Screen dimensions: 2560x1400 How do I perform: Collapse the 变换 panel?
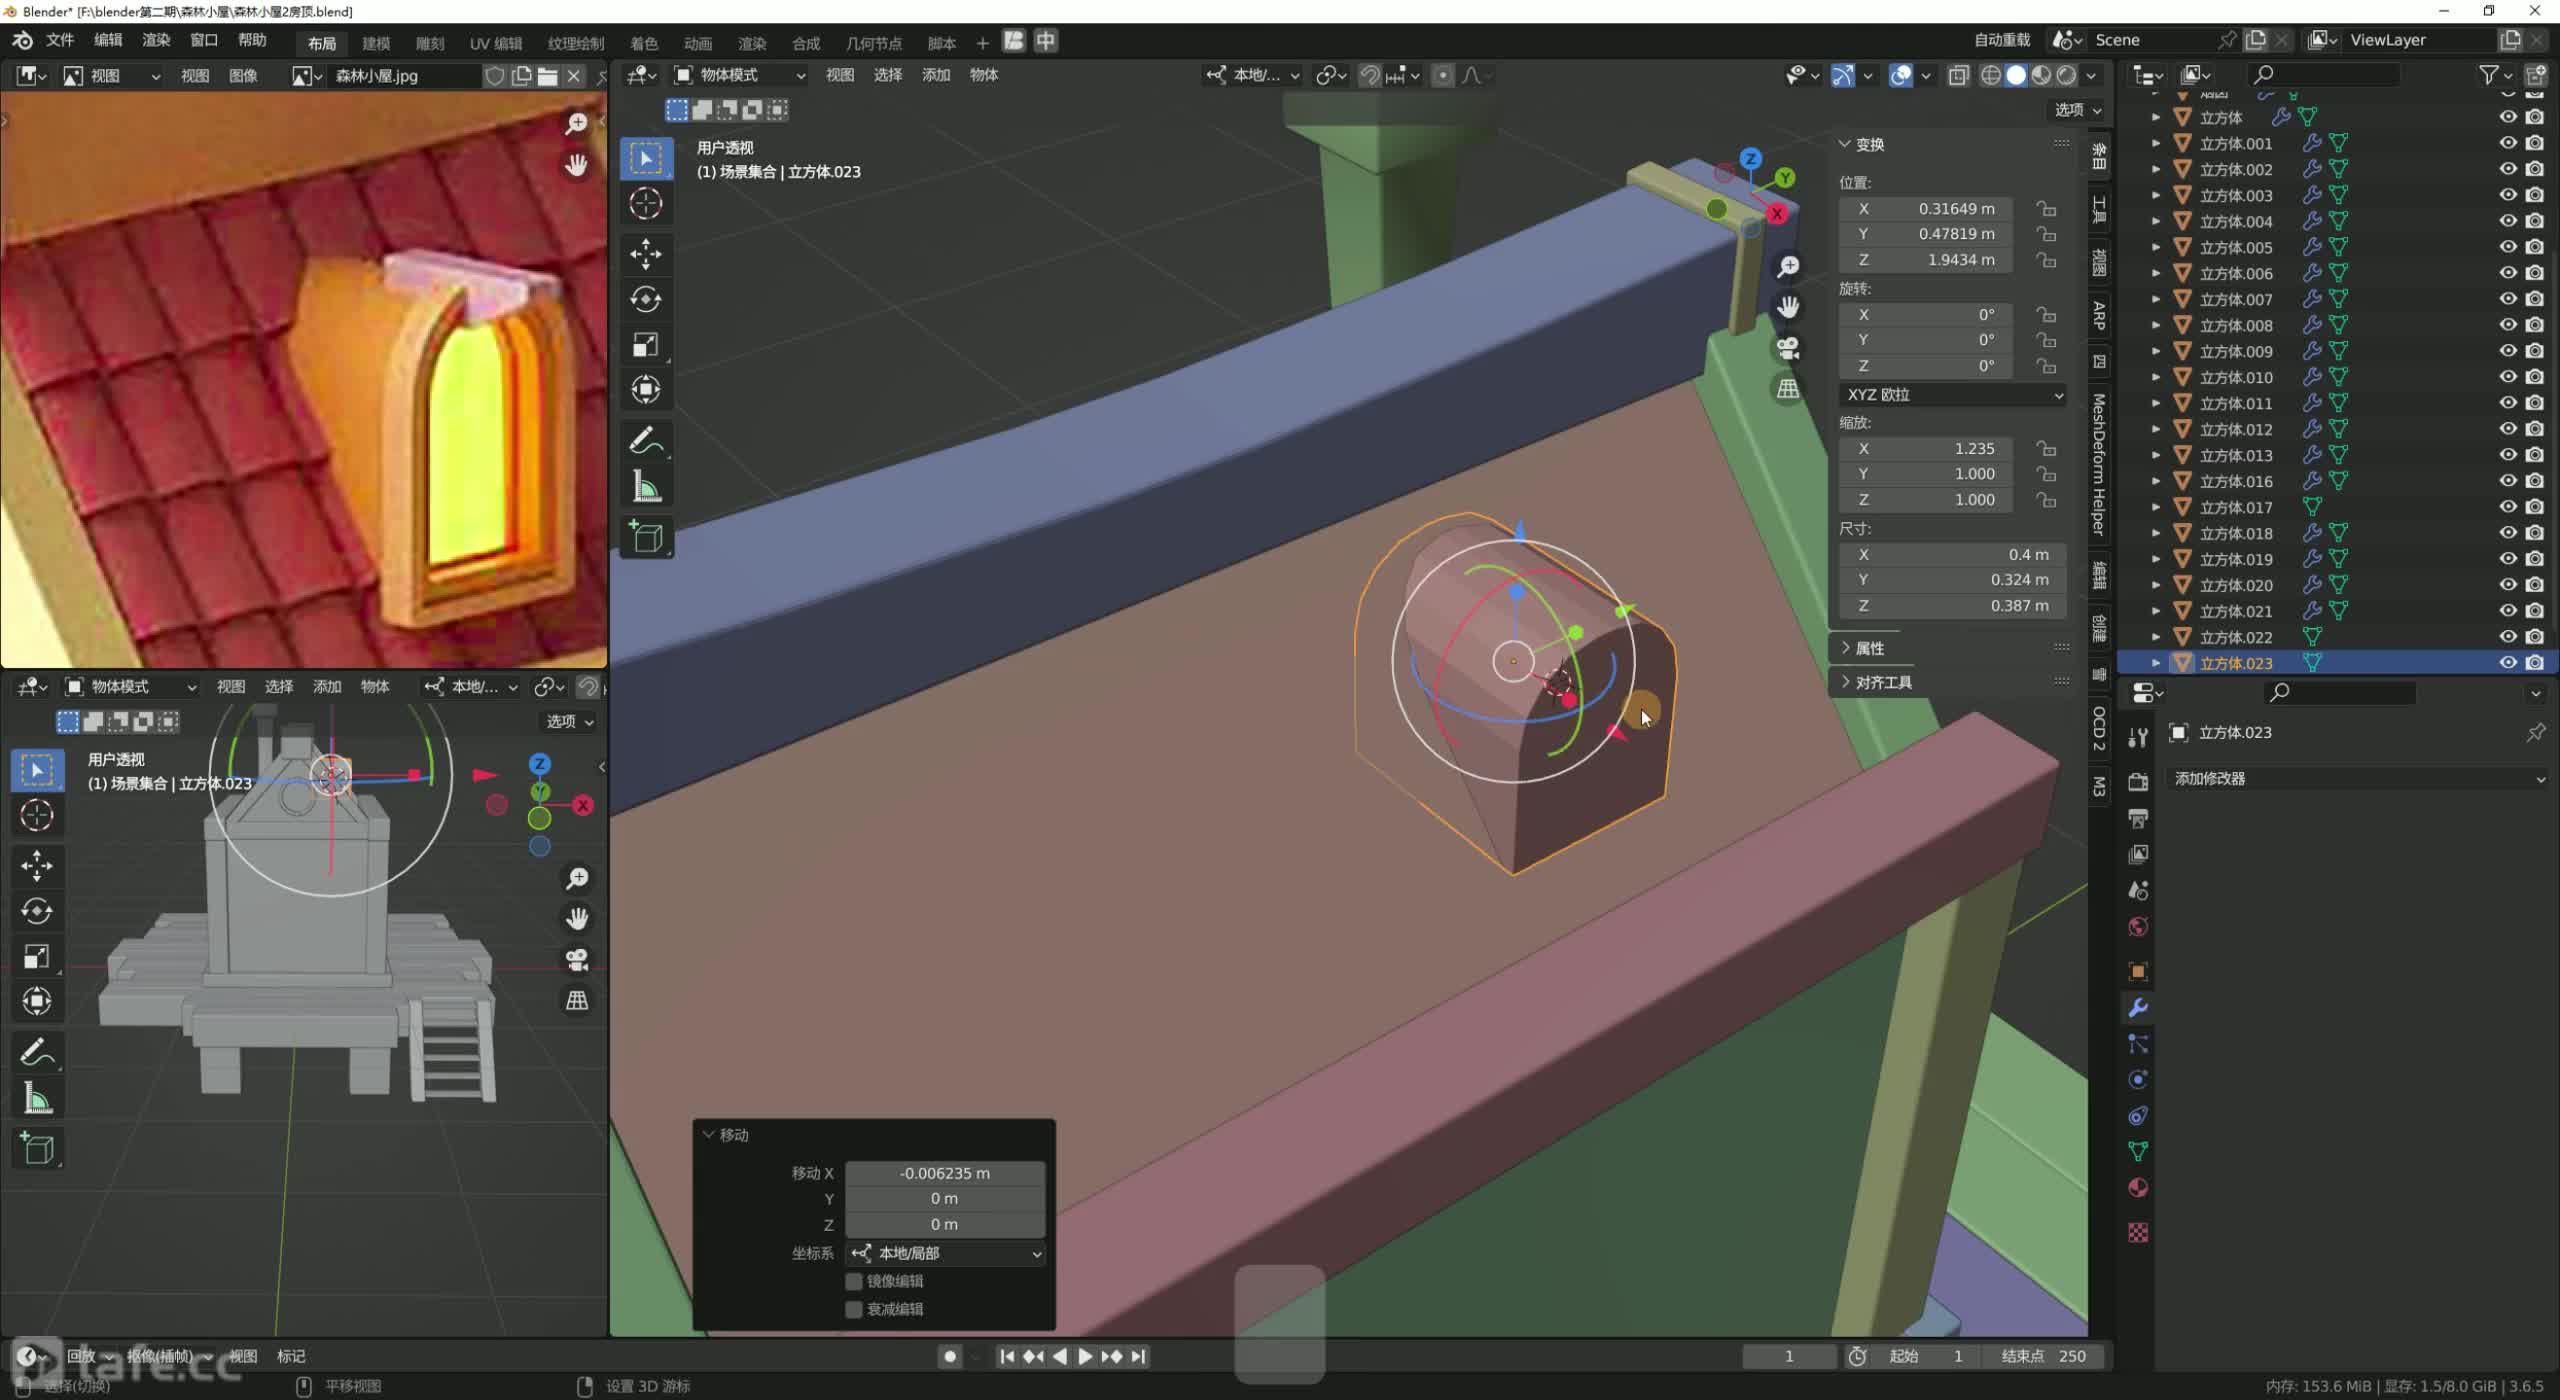(x=1870, y=144)
